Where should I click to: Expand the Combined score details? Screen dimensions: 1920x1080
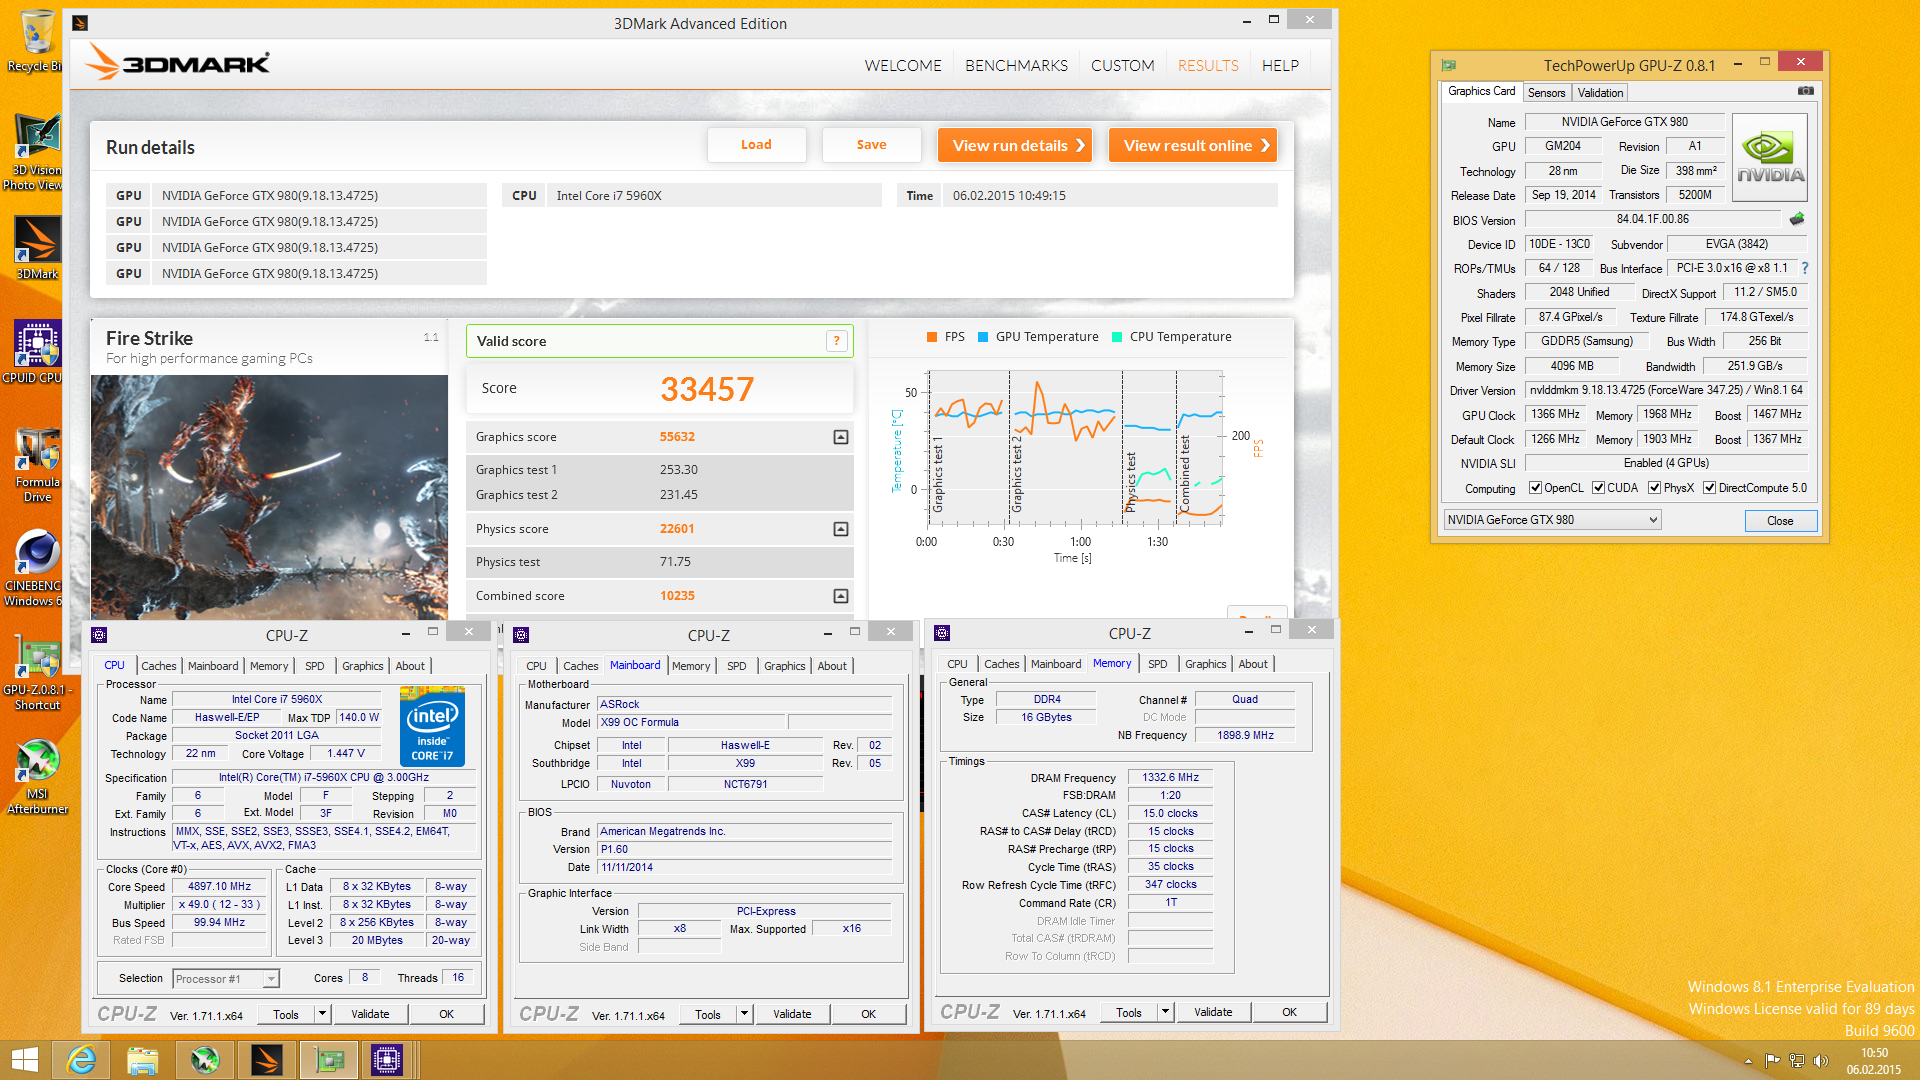pyautogui.click(x=841, y=596)
